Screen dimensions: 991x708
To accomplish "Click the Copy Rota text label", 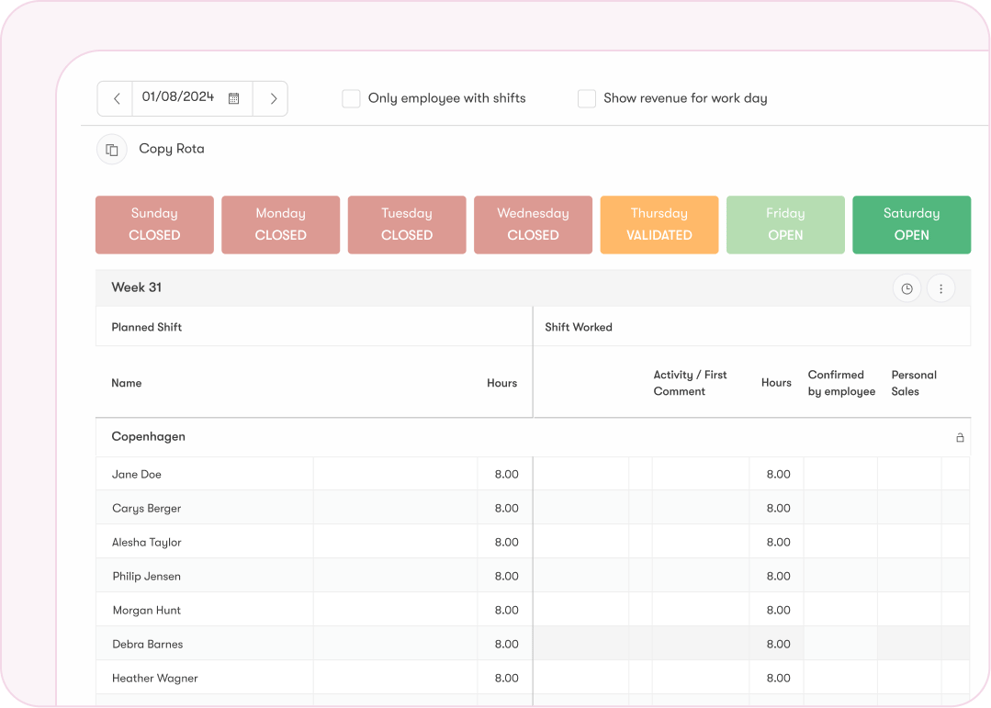I will click(171, 148).
